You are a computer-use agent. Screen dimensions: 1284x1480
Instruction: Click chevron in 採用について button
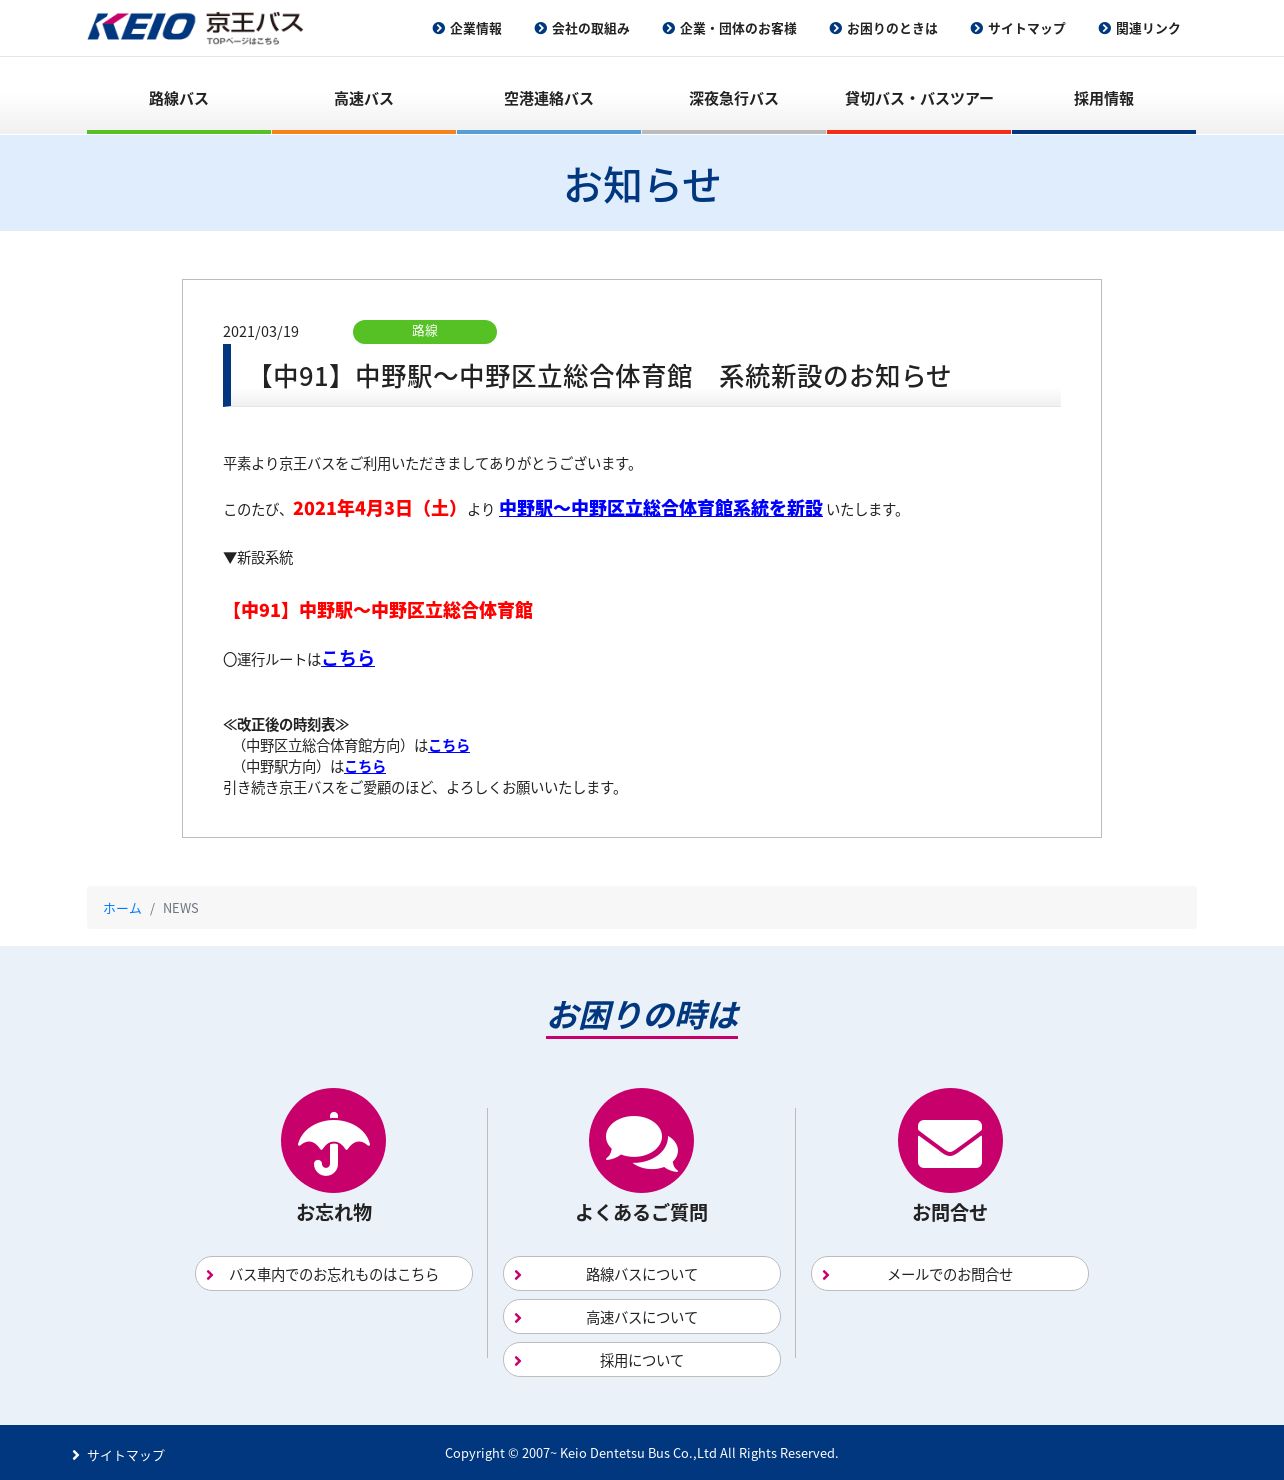[x=518, y=1361]
